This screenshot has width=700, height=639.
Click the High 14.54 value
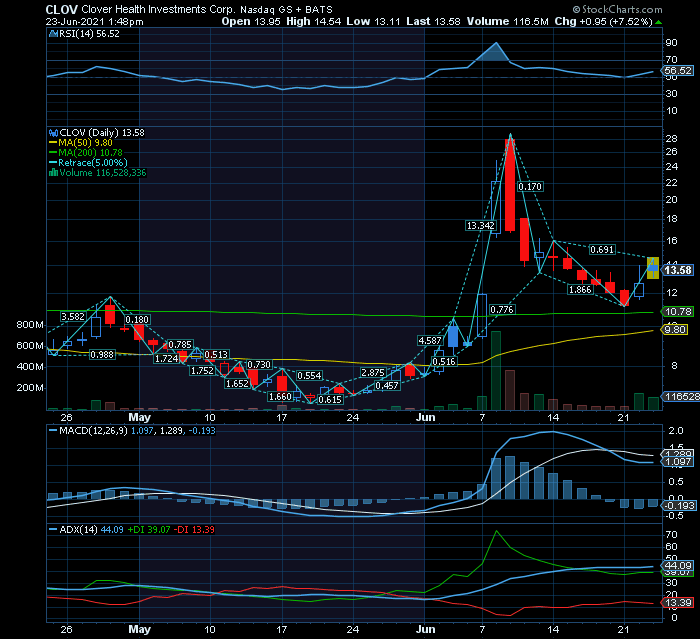click(314, 21)
